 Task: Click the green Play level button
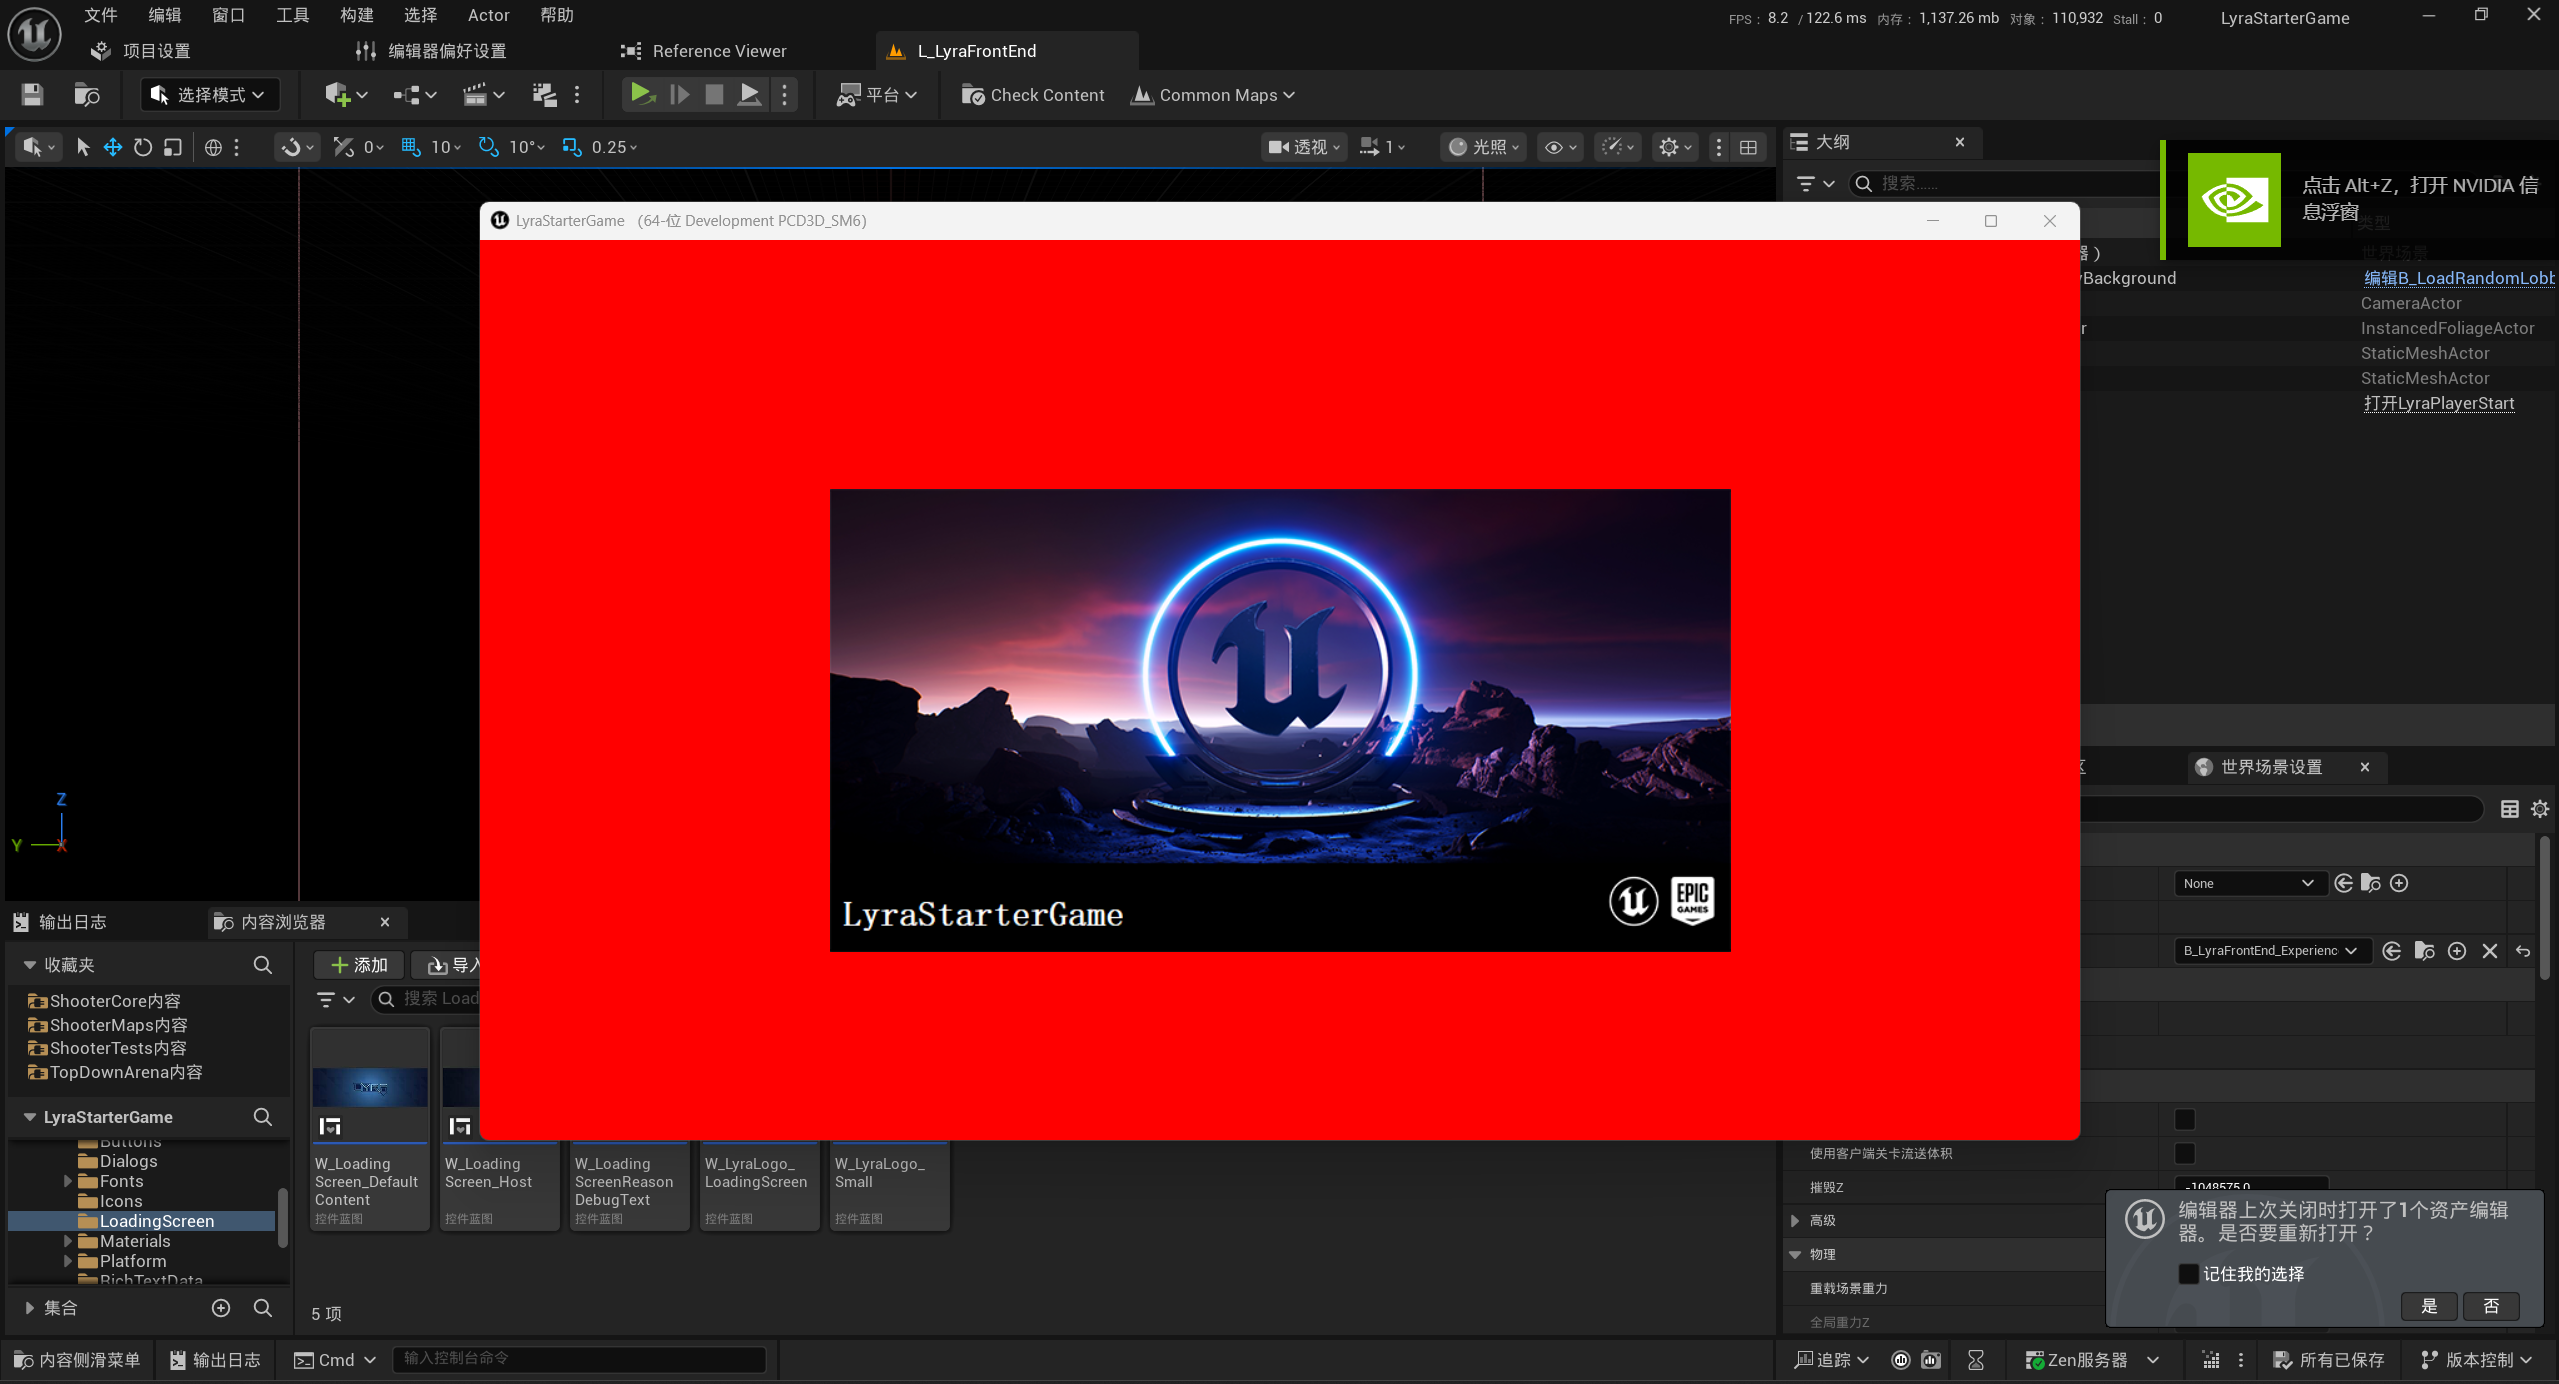tap(640, 94)
